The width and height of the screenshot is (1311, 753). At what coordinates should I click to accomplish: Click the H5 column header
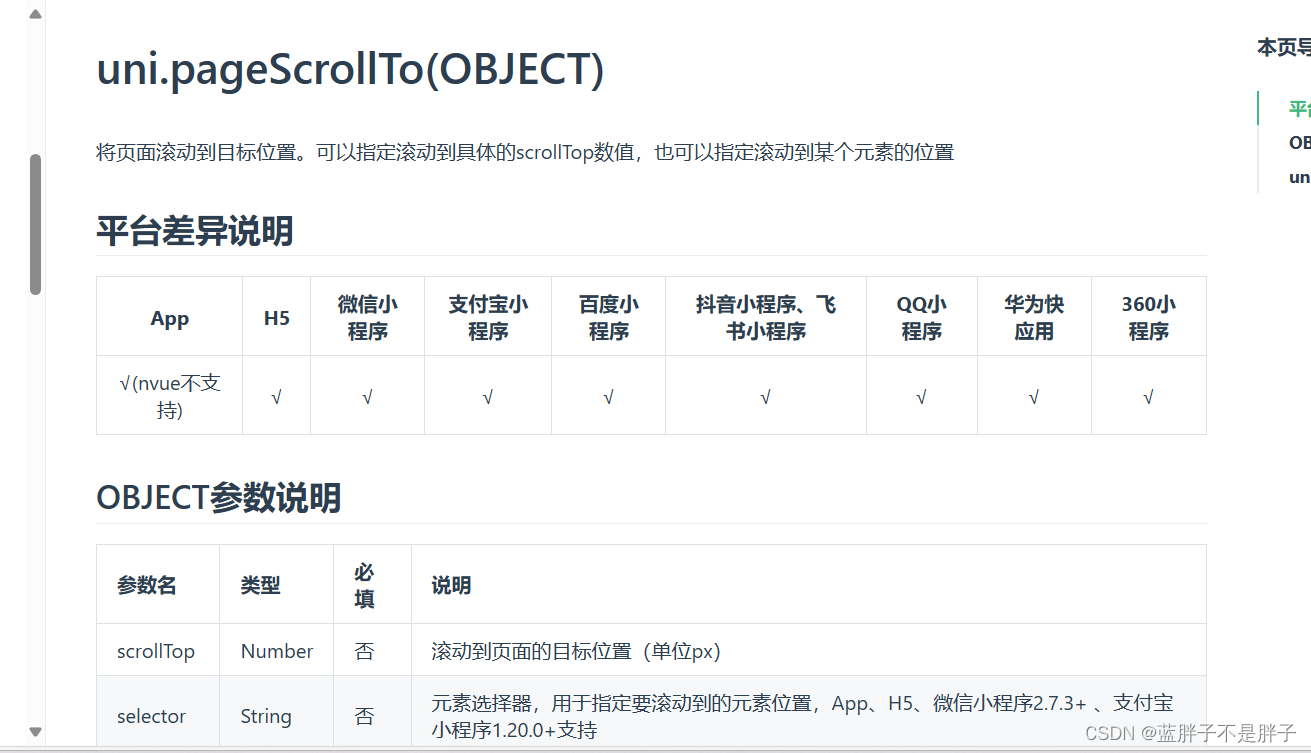pyautogui.click(x=277, y=318)
